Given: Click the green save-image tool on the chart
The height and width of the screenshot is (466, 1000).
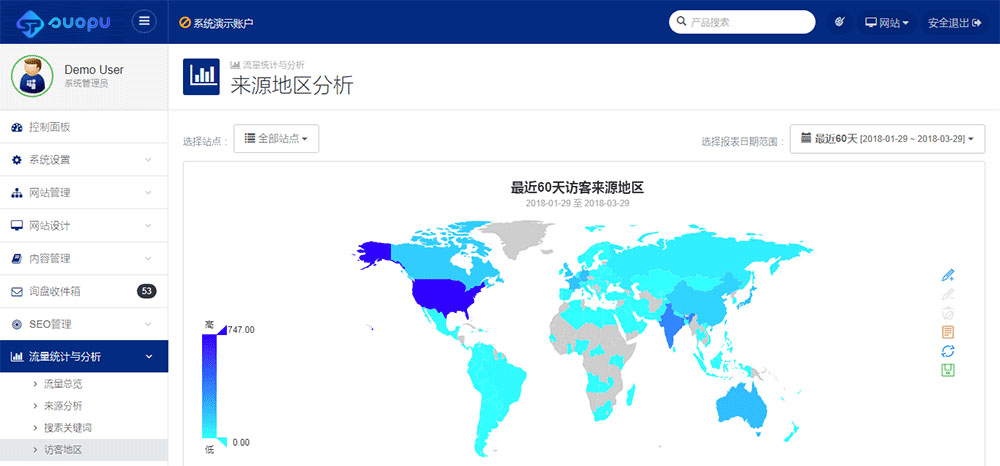Looking at the screenshot, I should (x=948, y=370).
